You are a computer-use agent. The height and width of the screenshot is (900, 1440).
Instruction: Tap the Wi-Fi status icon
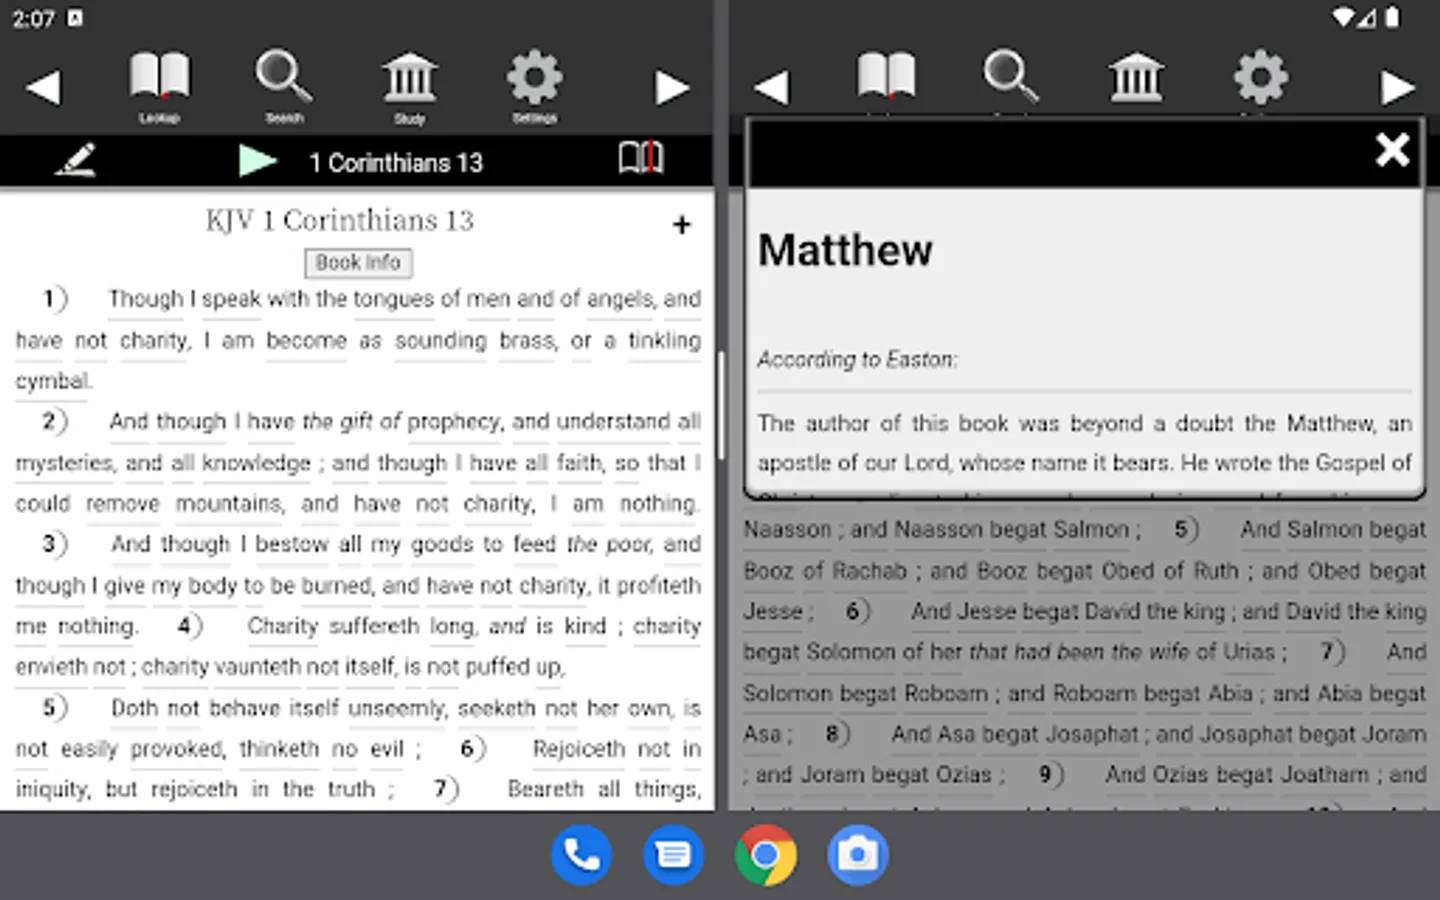click(x=1344, y=18)
